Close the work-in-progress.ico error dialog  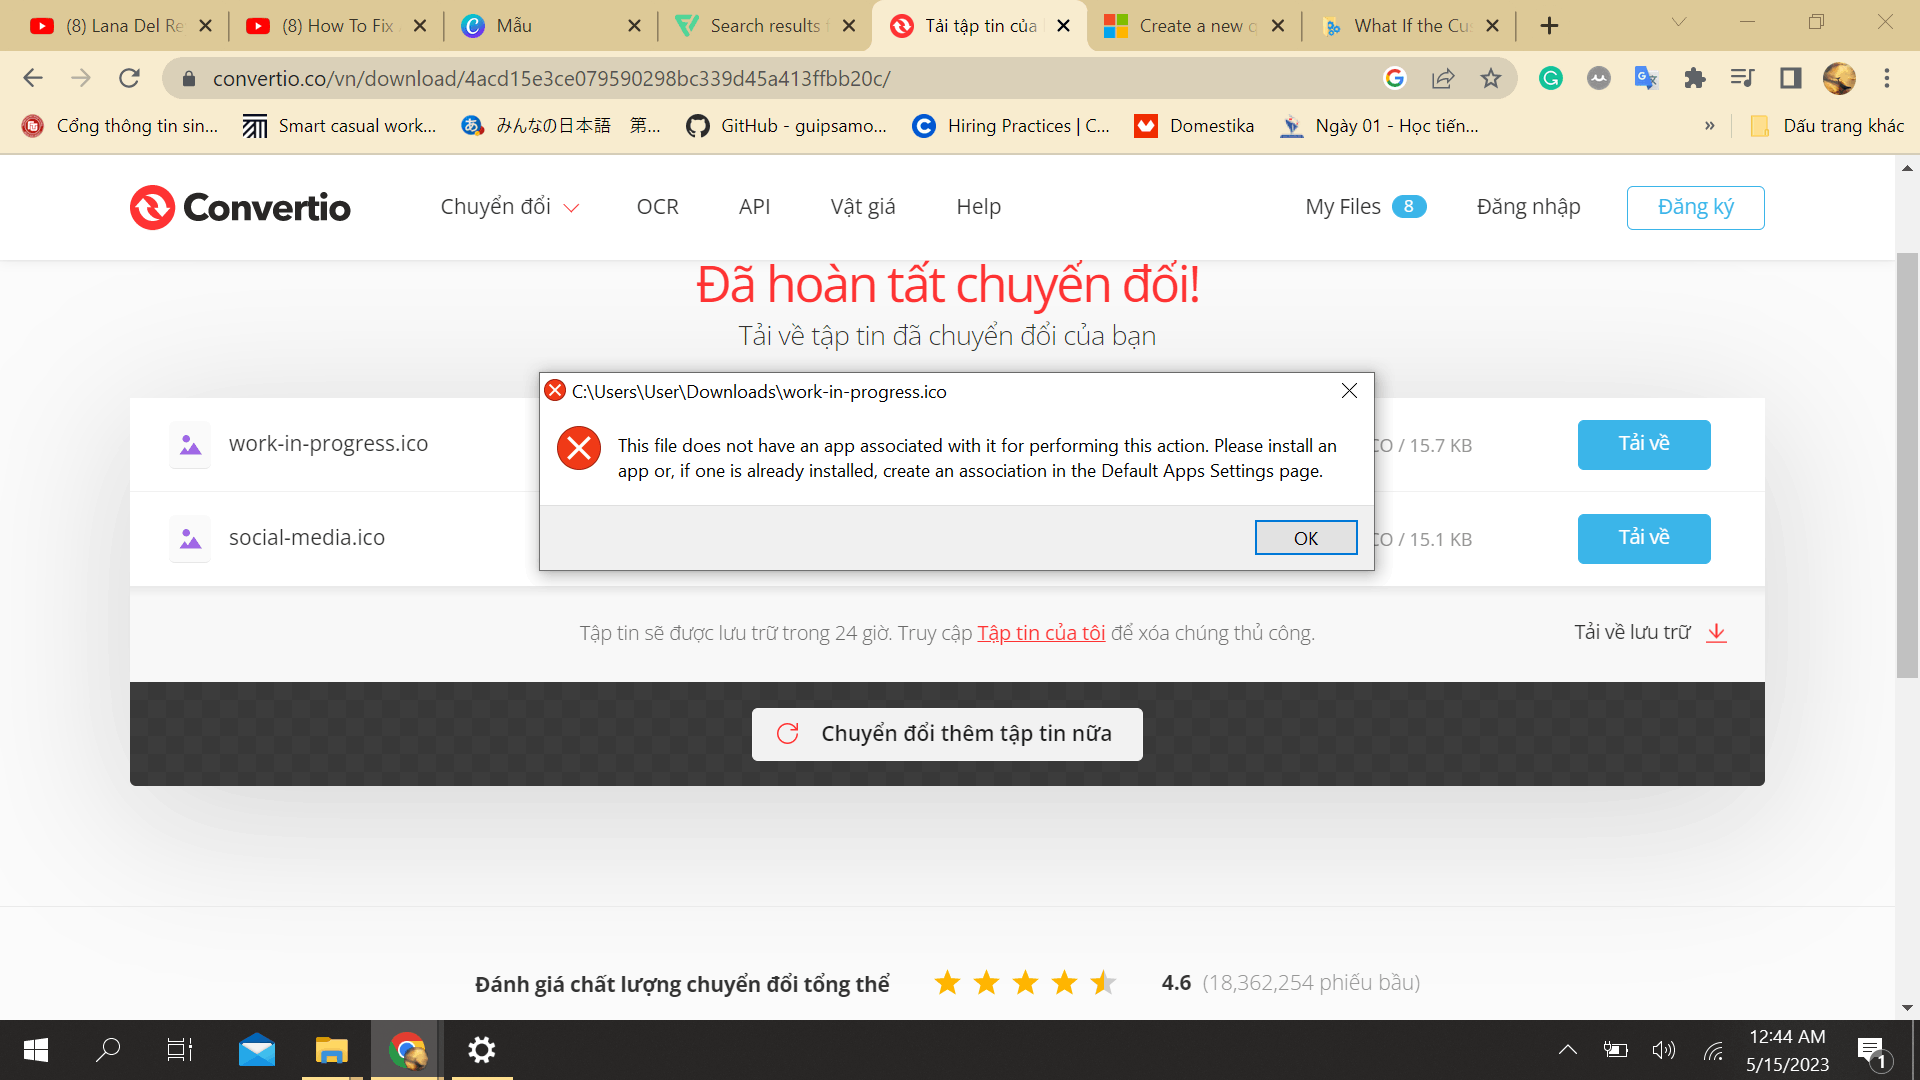click(x=1349, y=391)
